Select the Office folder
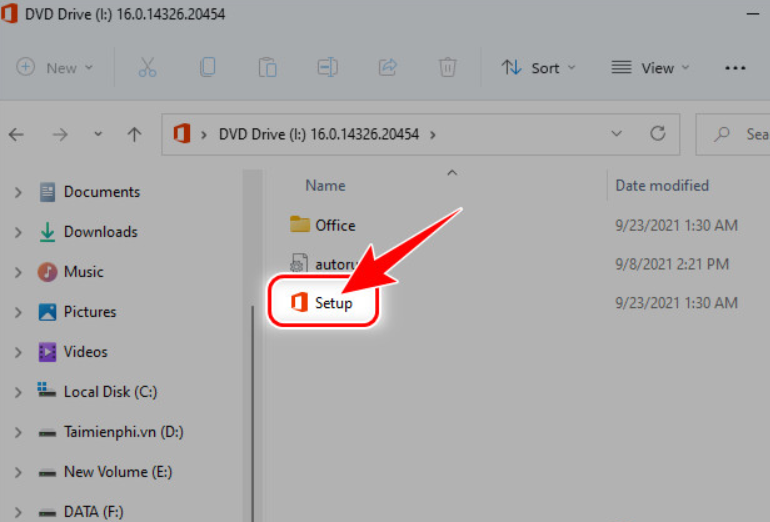The image size is (770, 522). [335, 225]
